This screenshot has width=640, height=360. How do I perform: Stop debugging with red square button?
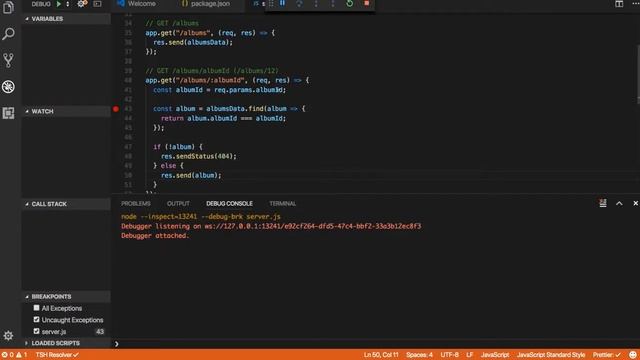coord(367,3)
